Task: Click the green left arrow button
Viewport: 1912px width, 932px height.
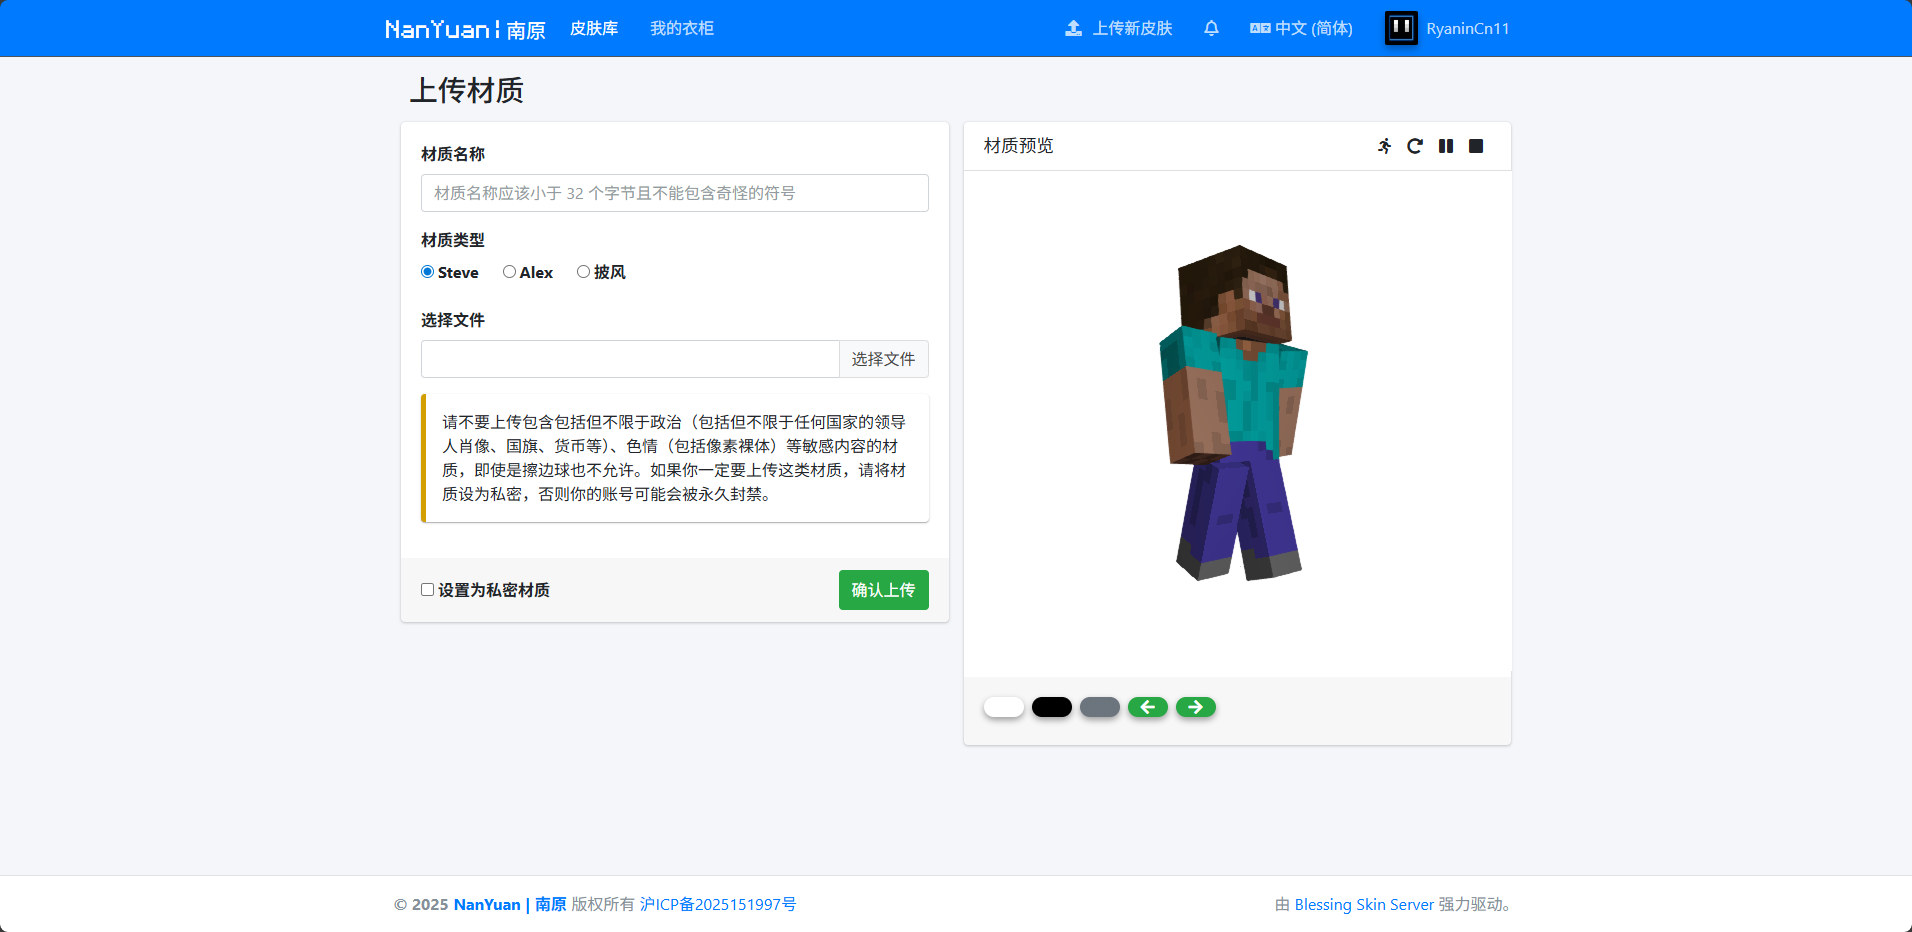Action: (1148, 707)
